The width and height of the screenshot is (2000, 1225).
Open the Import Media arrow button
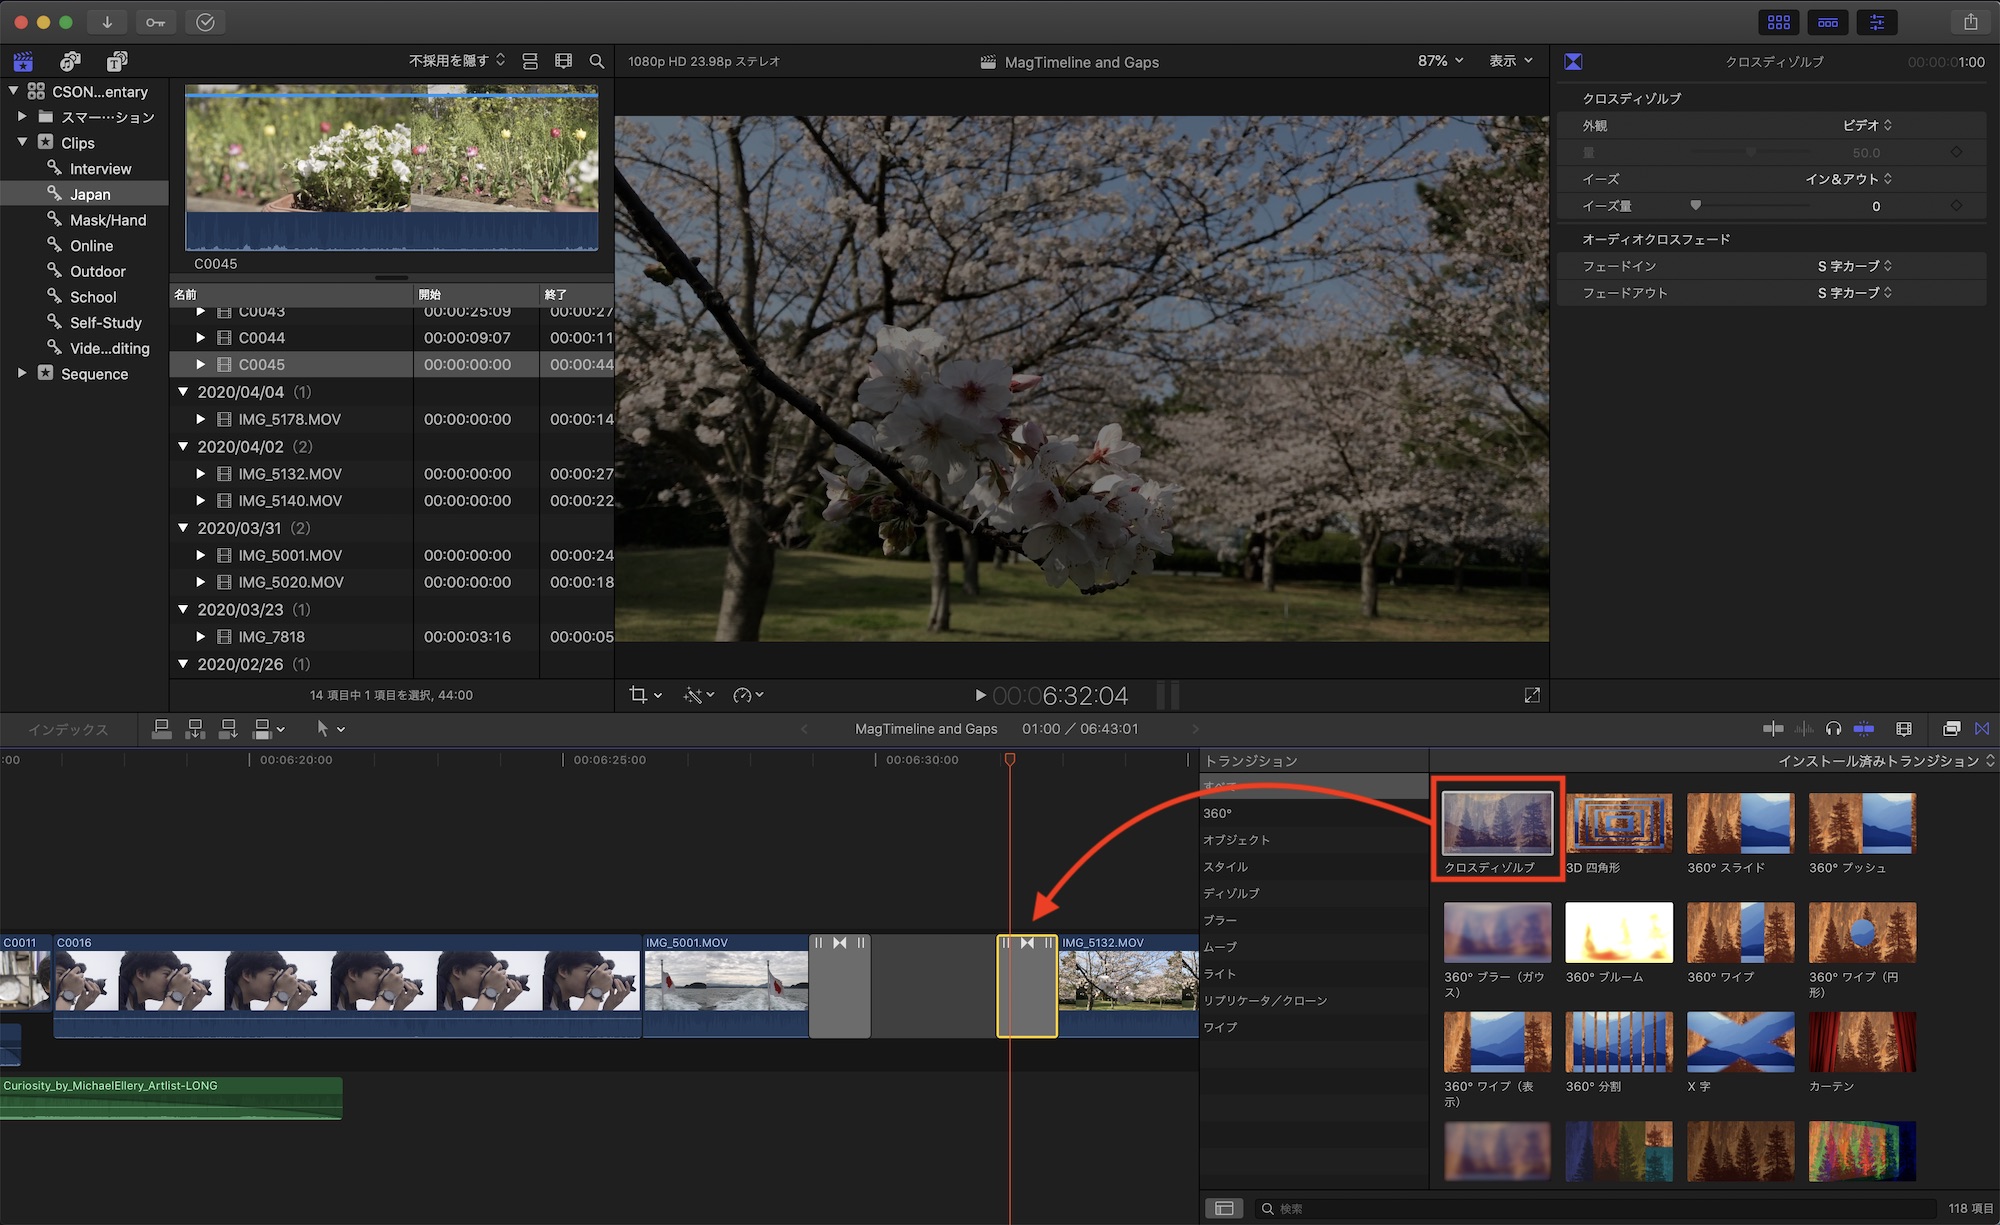pos(107,22)
